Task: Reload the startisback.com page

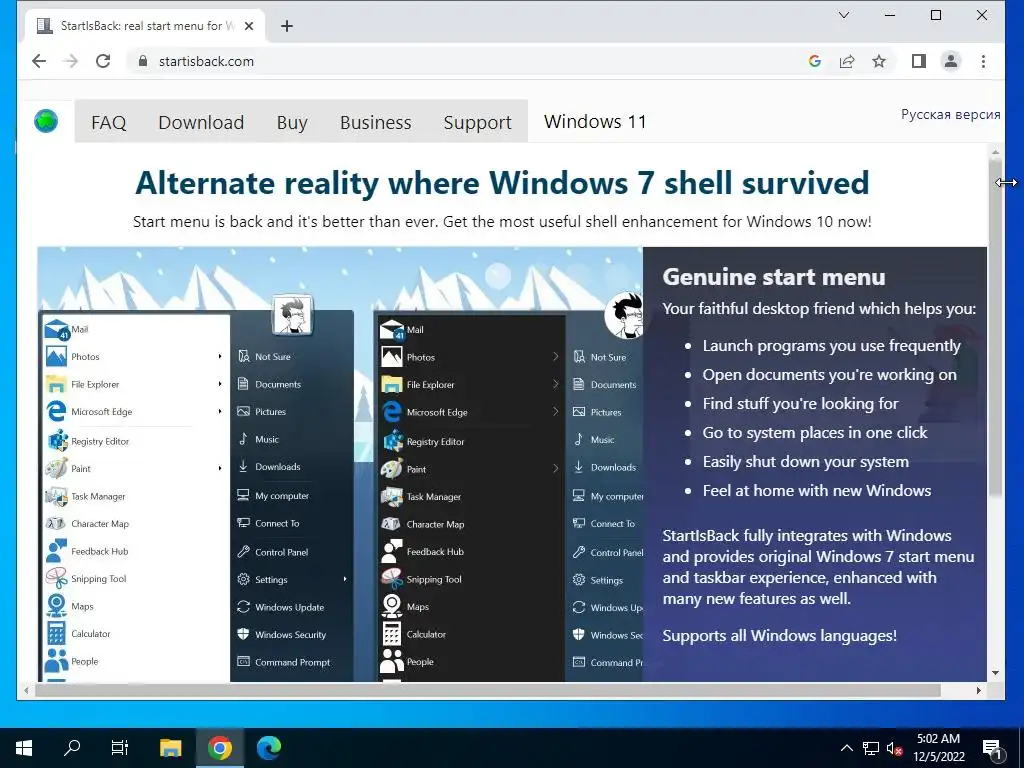Action: (103, 61)
